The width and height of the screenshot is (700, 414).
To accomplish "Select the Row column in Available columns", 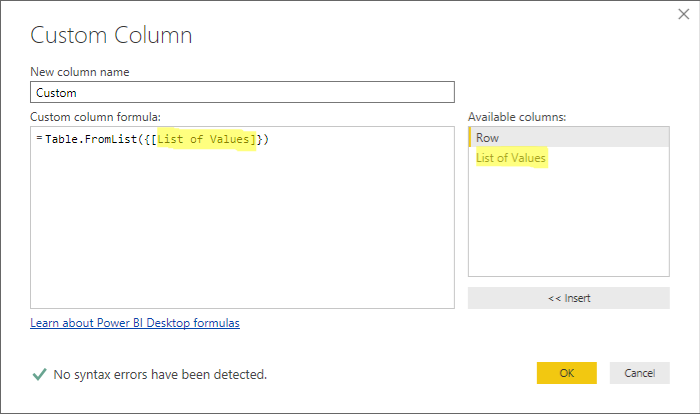I will click(x=569, y=138).
